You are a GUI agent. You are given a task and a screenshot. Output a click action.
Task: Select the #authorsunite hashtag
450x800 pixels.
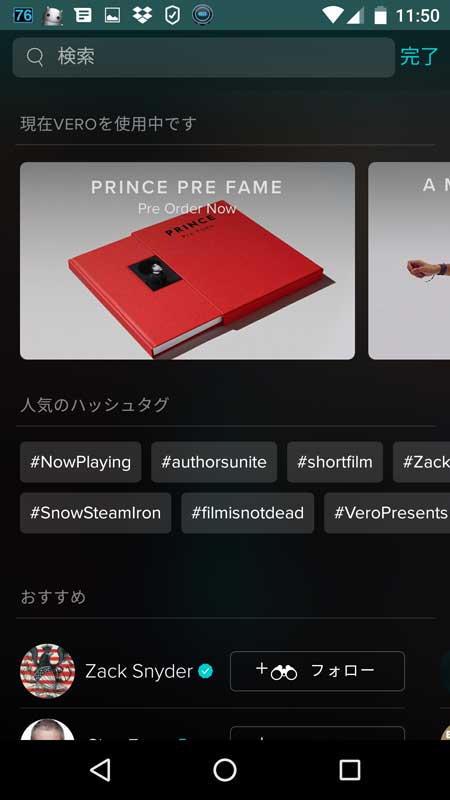click(214, 462)
